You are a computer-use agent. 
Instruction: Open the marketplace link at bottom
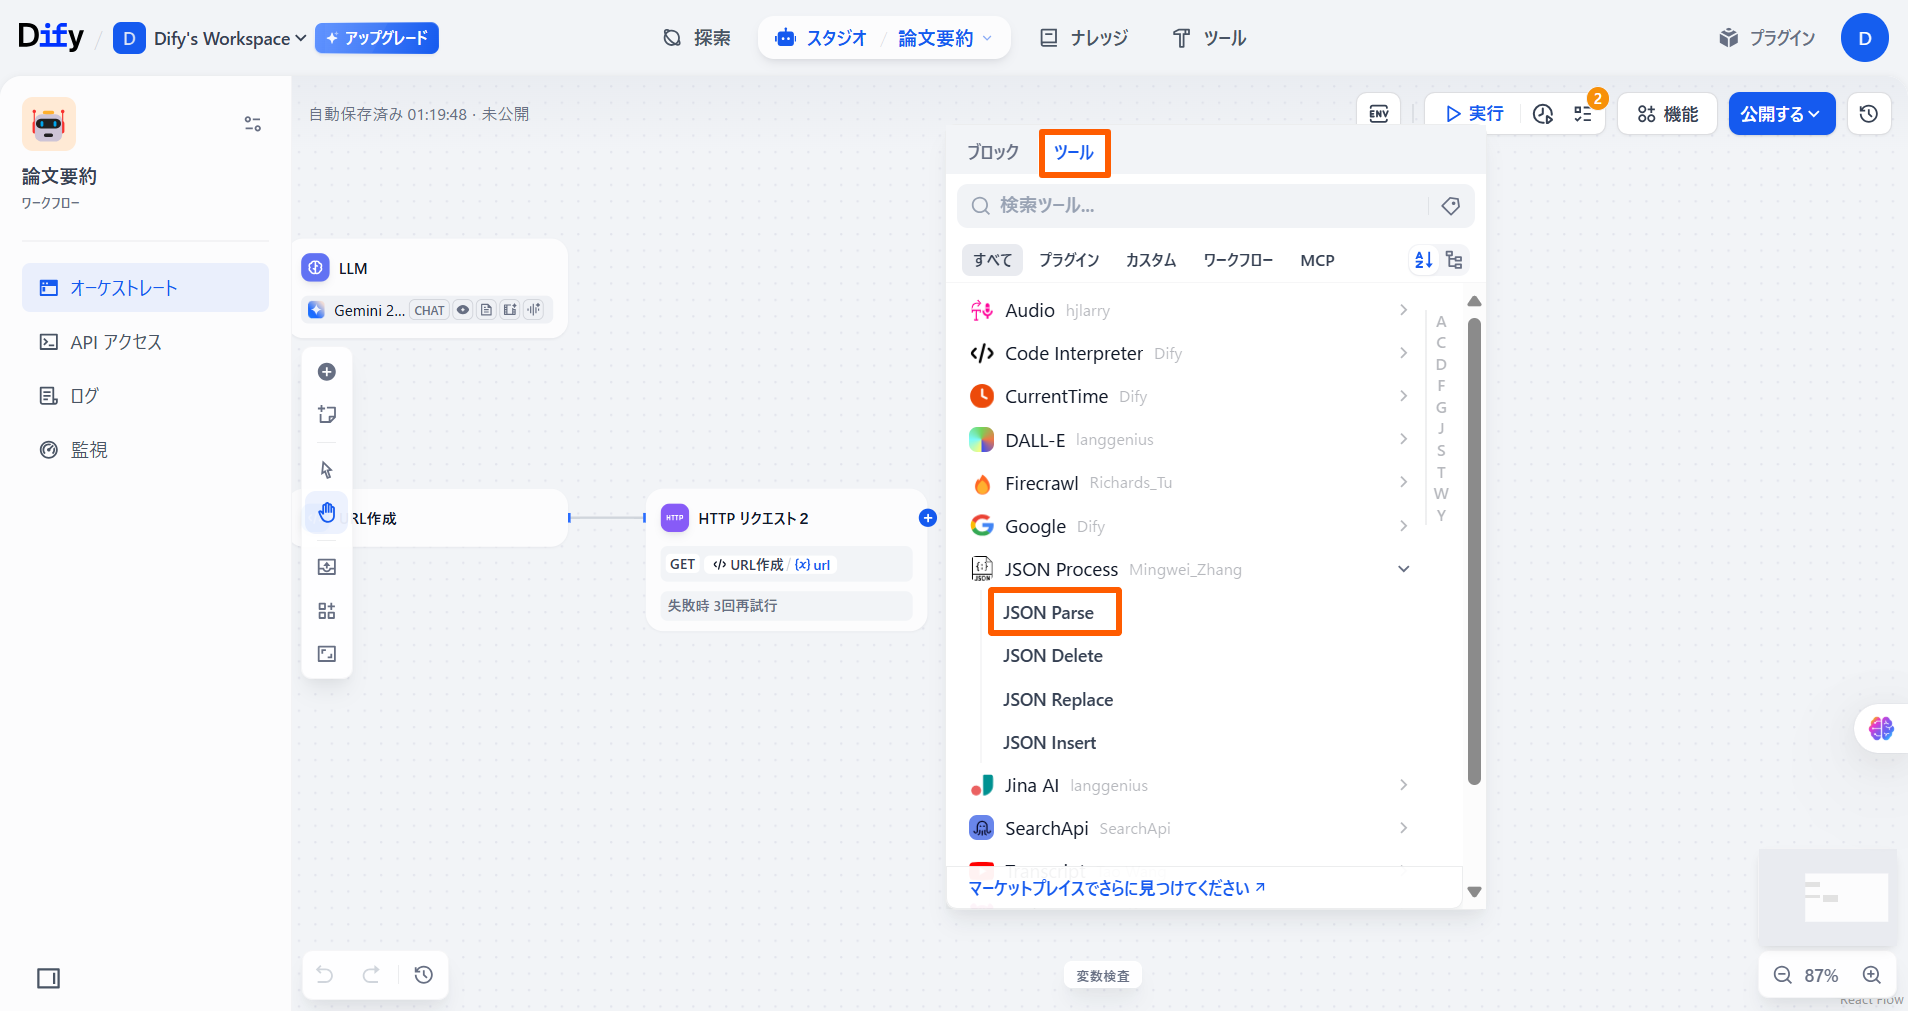tap(1116, 888)
